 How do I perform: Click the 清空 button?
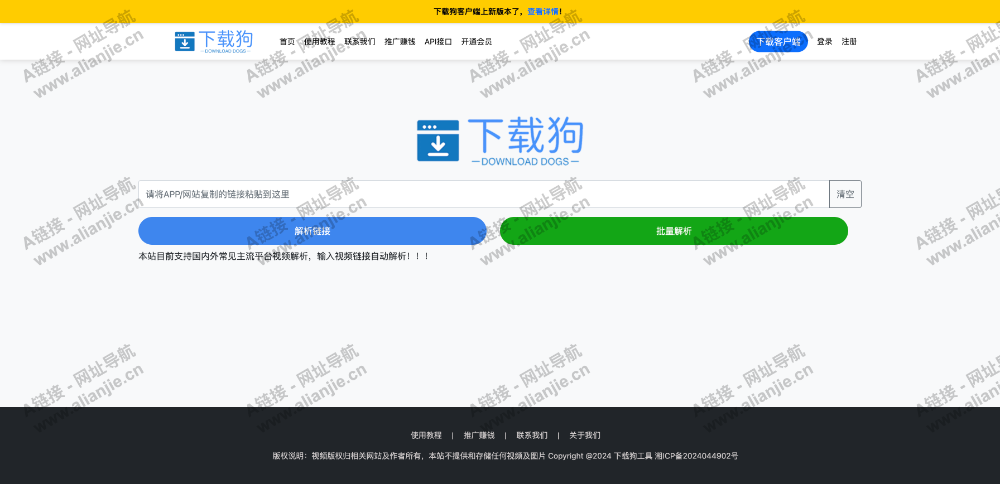[845, 194]
